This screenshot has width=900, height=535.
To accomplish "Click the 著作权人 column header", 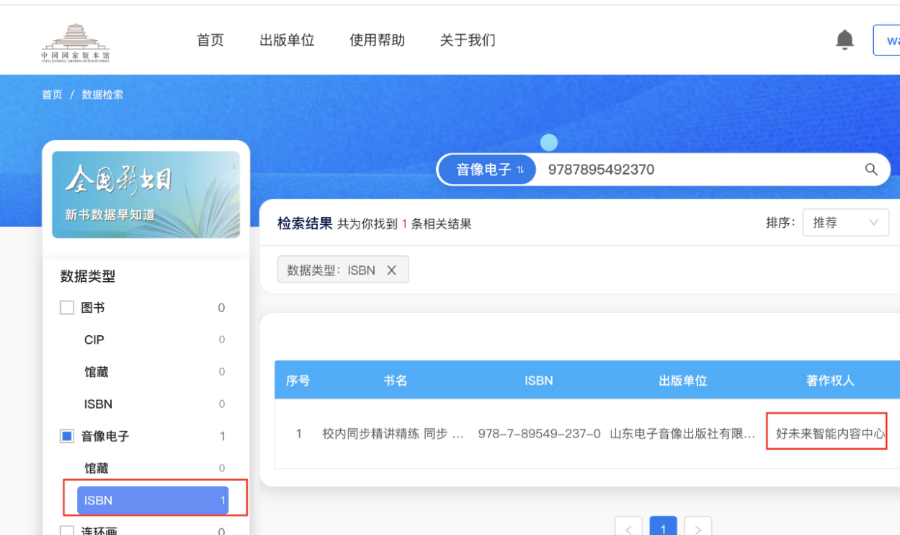I will (830, 381).
